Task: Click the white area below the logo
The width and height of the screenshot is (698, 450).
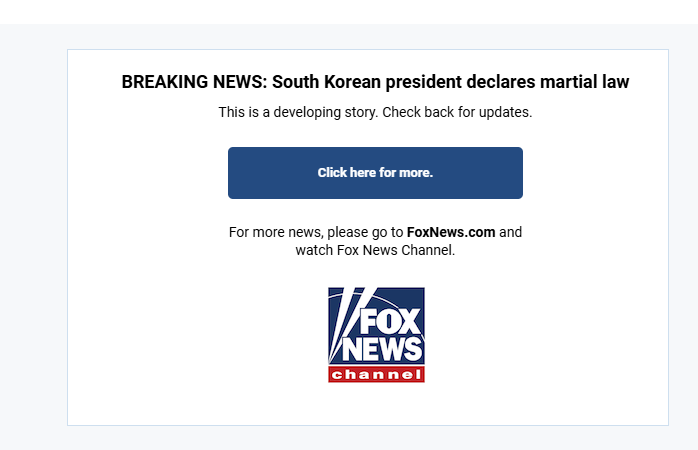Action: [x=376, y=403]
